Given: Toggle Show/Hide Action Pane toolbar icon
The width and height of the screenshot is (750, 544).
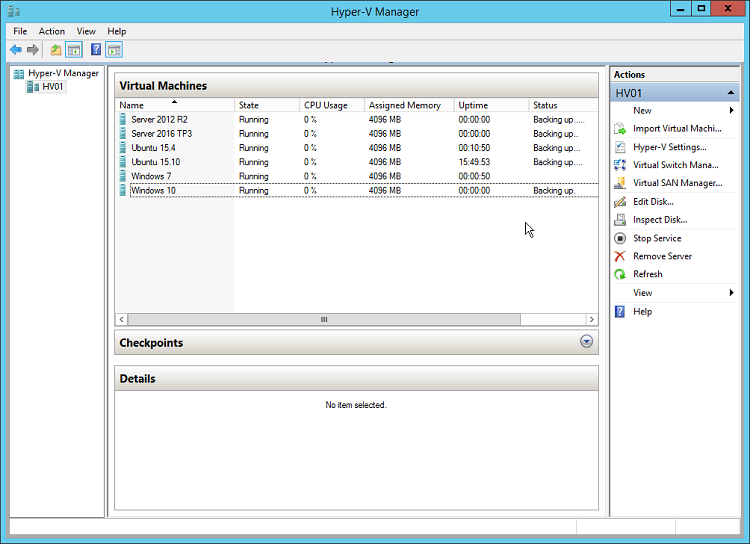Looking at the screenshot, I should click(114, 49).
